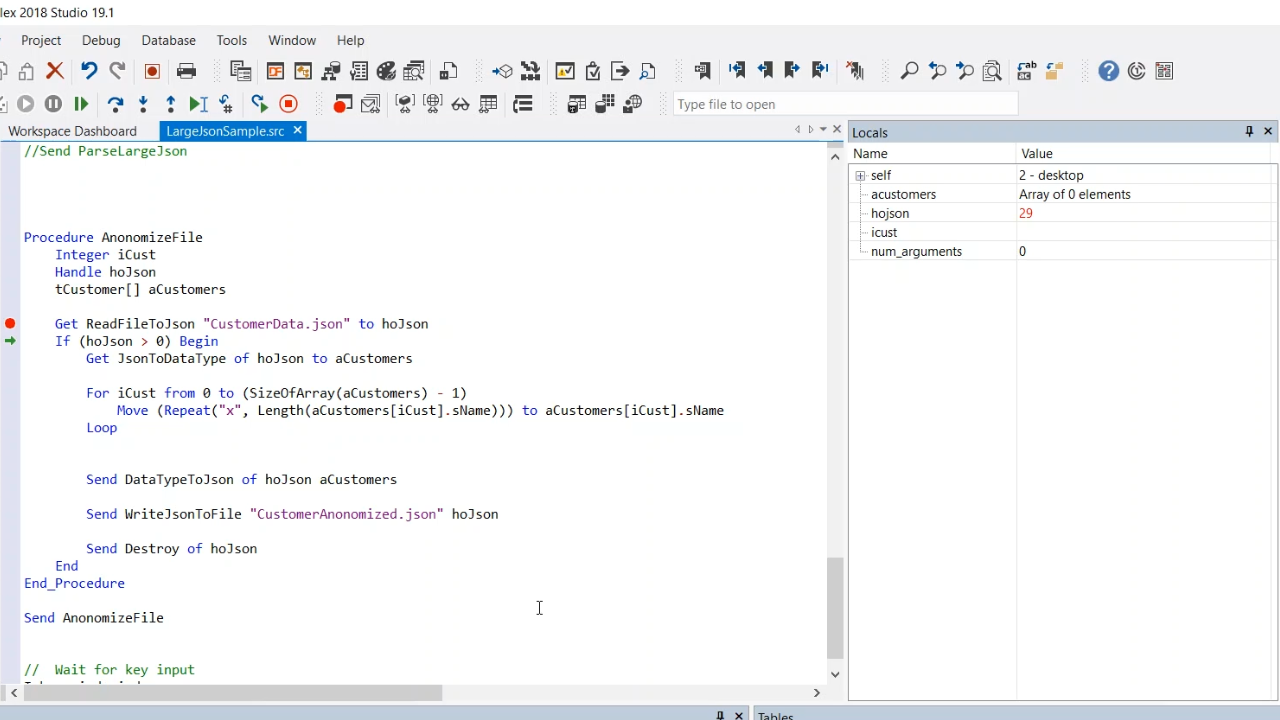Click the blue Help question mark icon
Screen dimensions: 1280x720
1108,71
